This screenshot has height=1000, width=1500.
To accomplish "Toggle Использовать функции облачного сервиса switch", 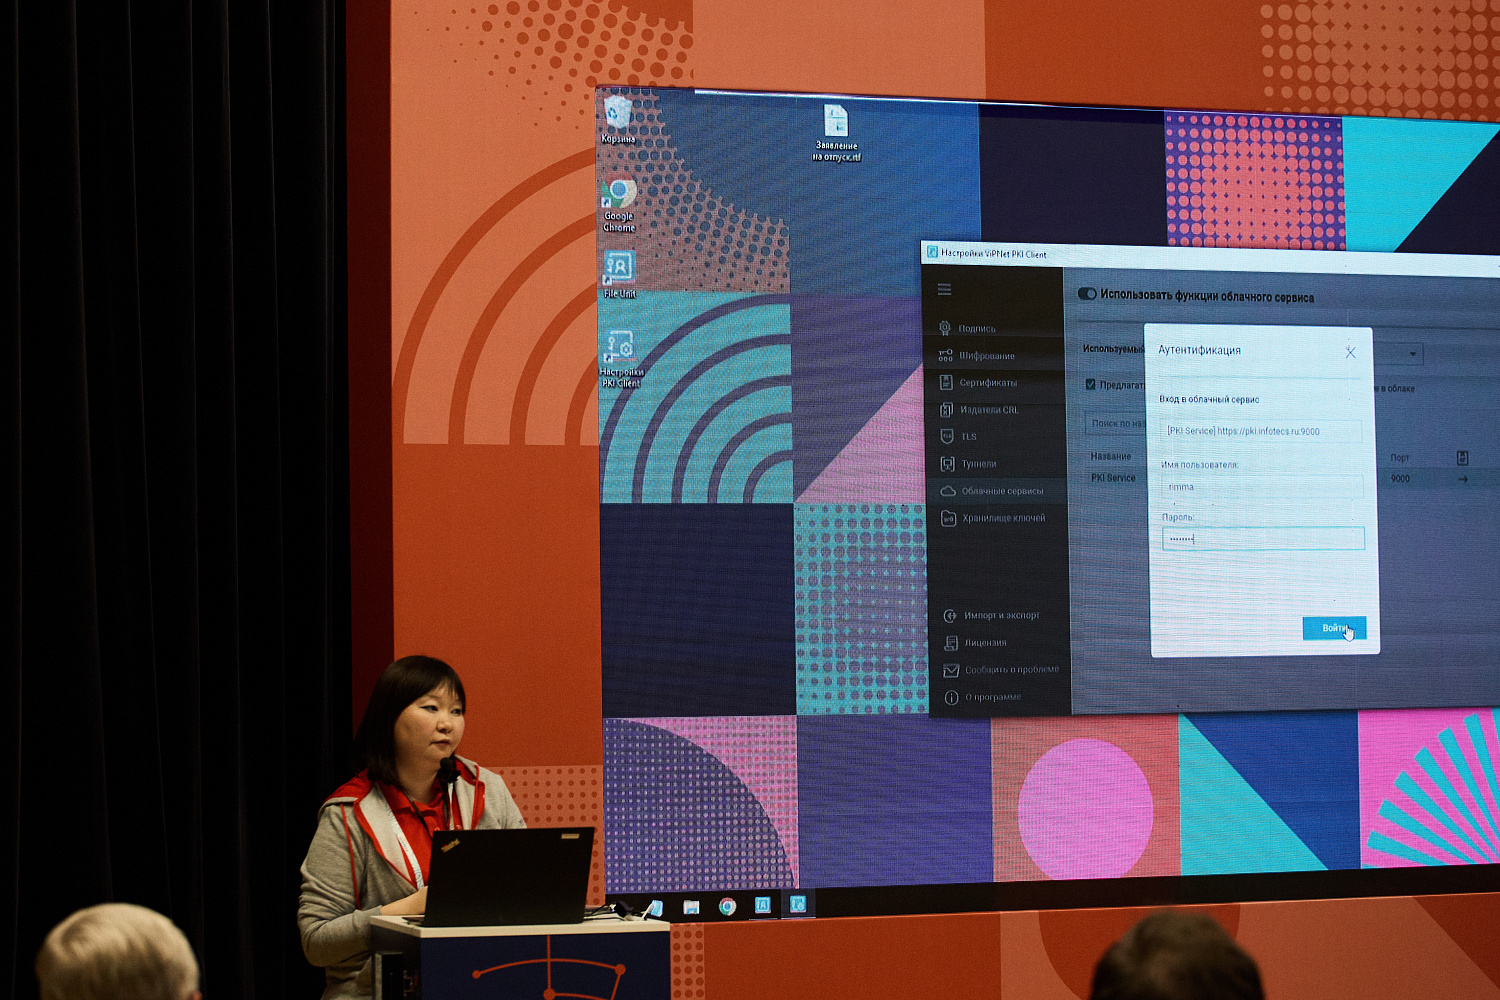I will (x=1087, y=294).
